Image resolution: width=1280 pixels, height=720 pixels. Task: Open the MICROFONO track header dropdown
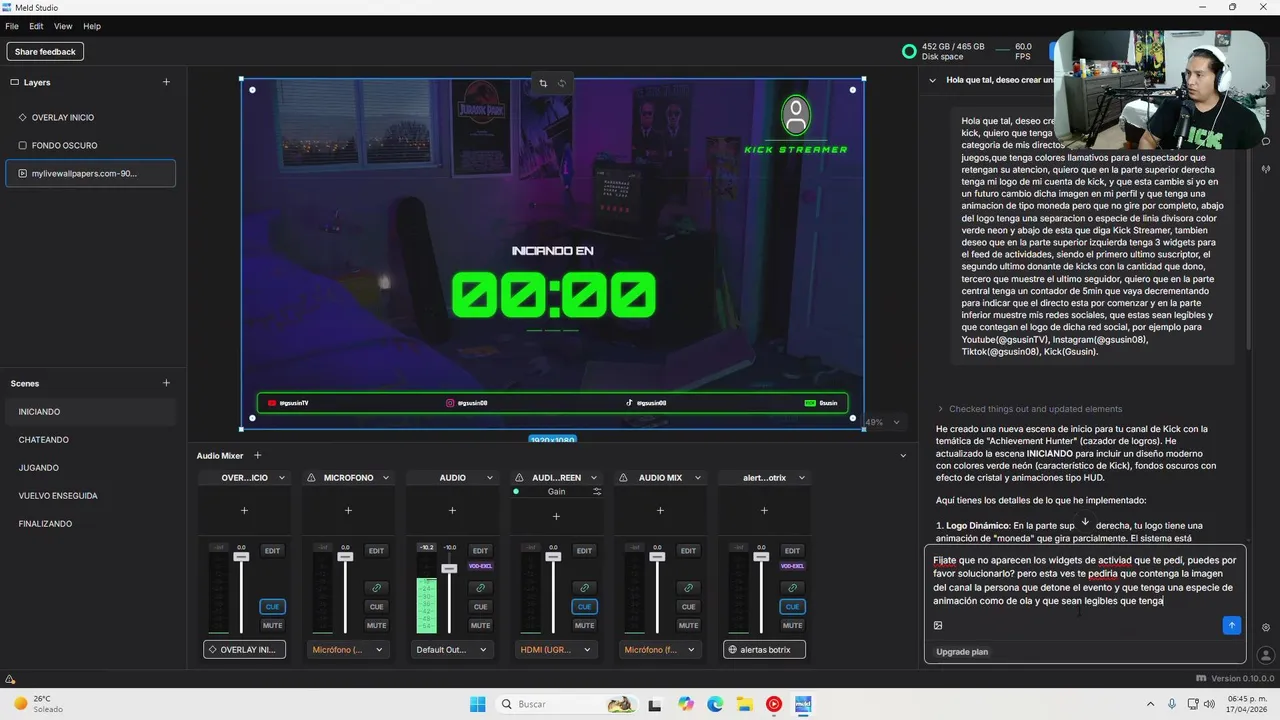(x=385, y=478)
